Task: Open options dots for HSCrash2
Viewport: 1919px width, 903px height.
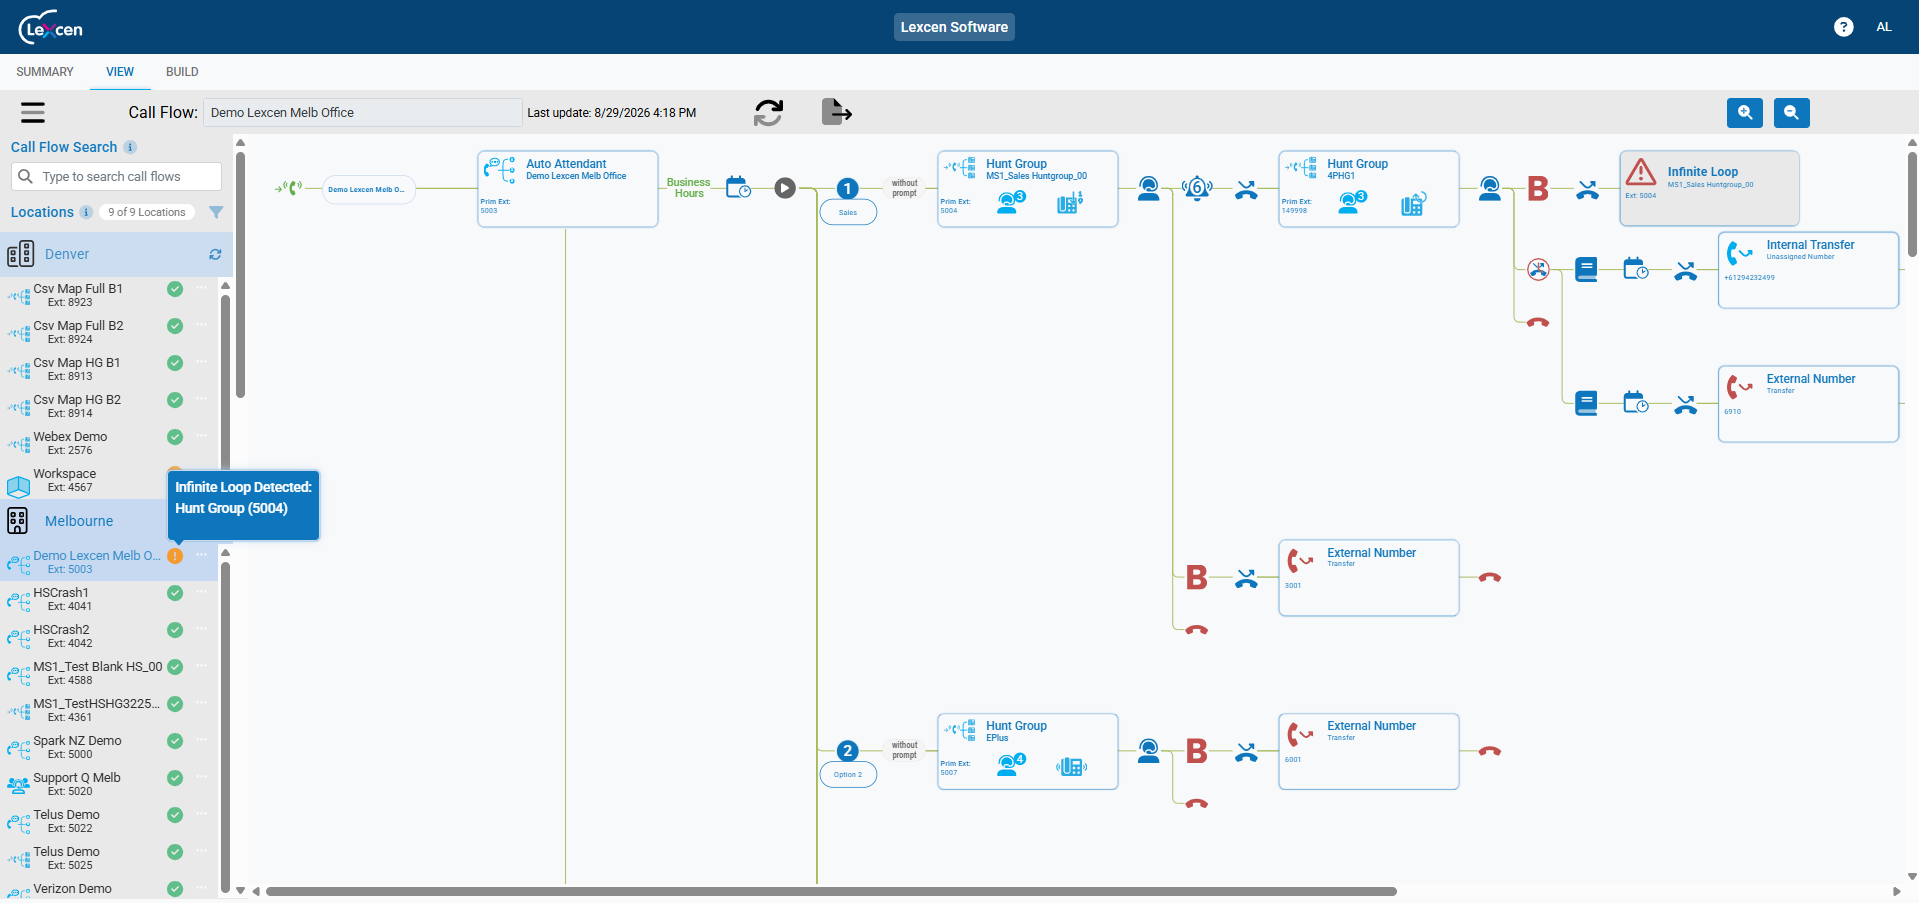Action: click(x=202, y=629)
